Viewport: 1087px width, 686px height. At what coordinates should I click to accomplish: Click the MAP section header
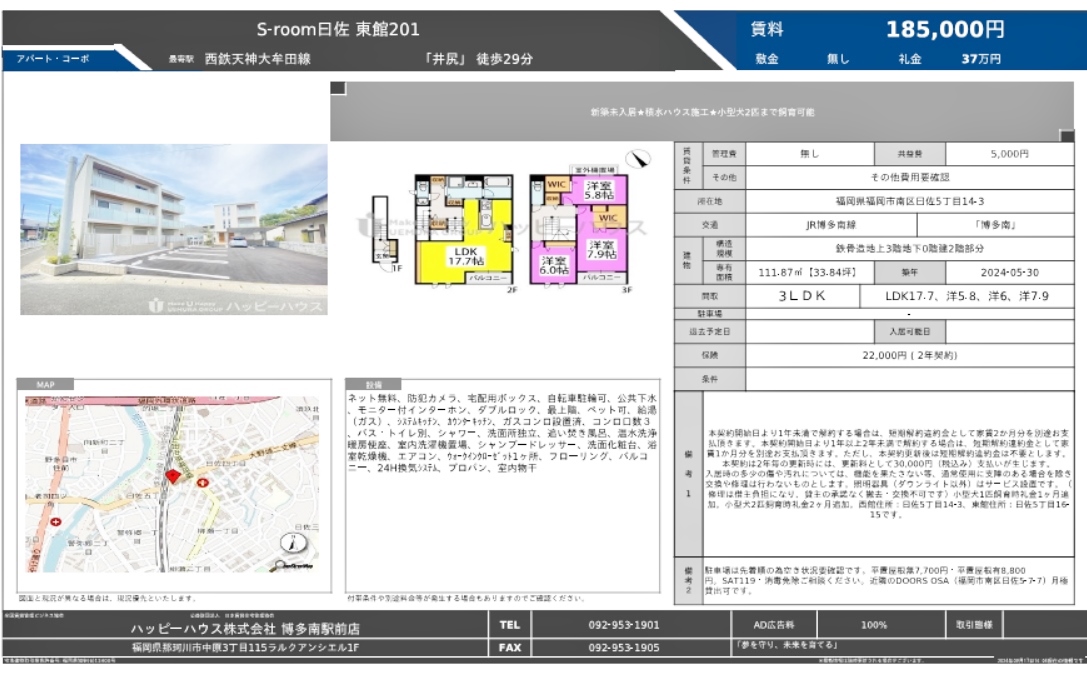pyautogui.click(x=45, y=385)
